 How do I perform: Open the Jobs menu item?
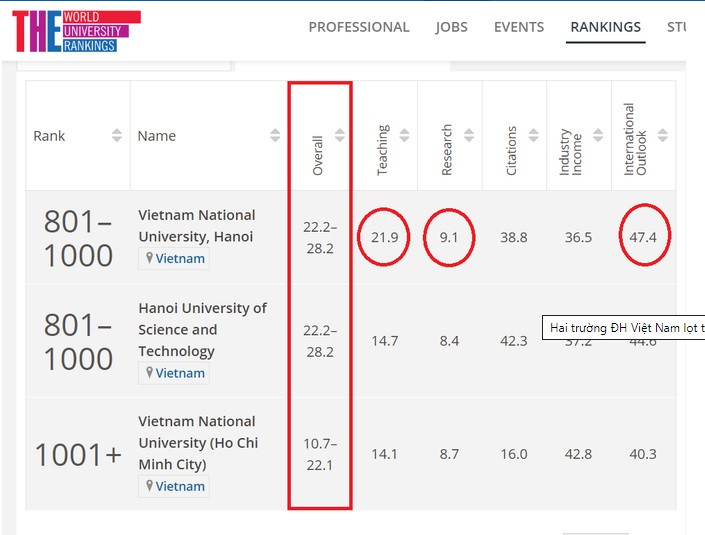[x=451, y=27]
